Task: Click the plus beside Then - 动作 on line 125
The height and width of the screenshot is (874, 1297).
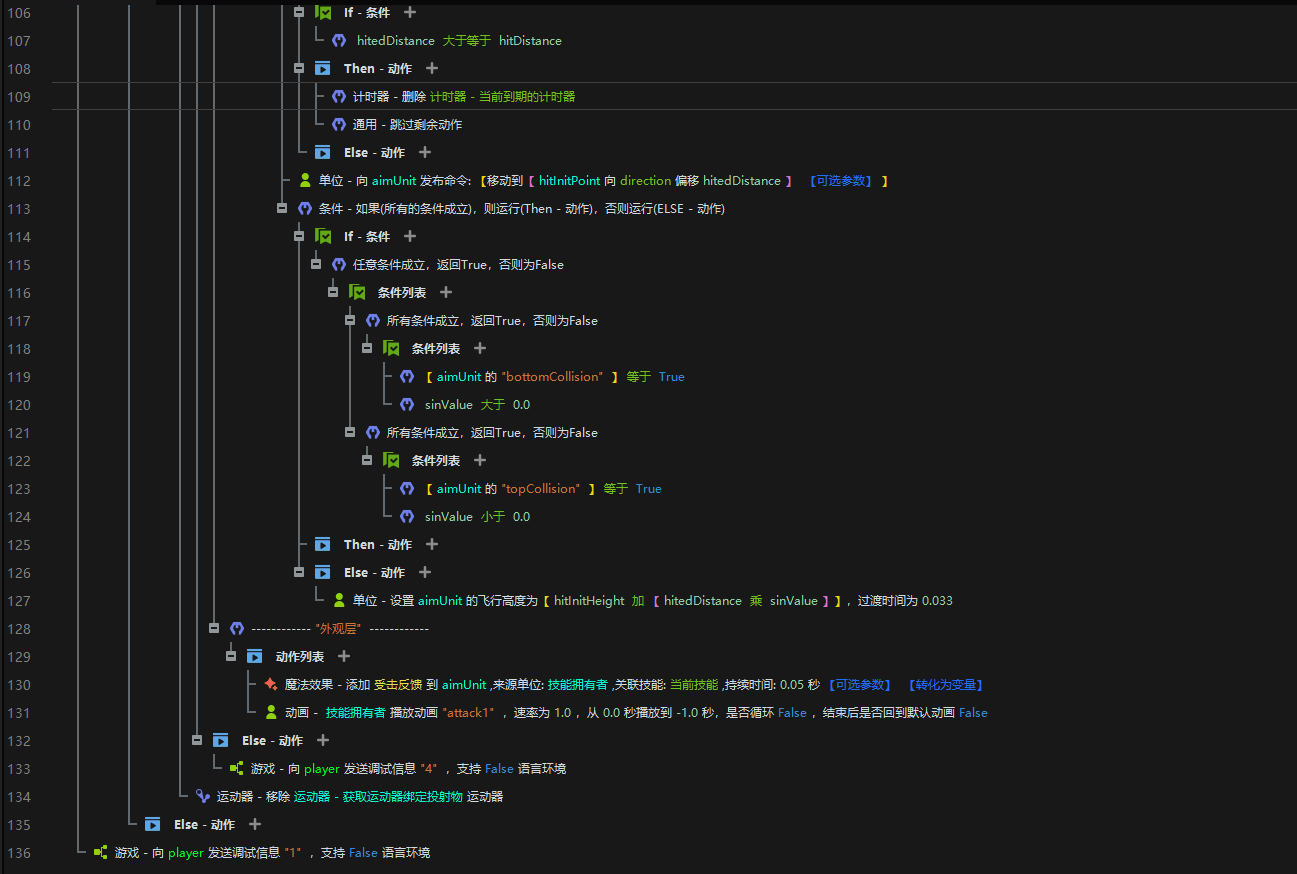Action: coord(432,544)
